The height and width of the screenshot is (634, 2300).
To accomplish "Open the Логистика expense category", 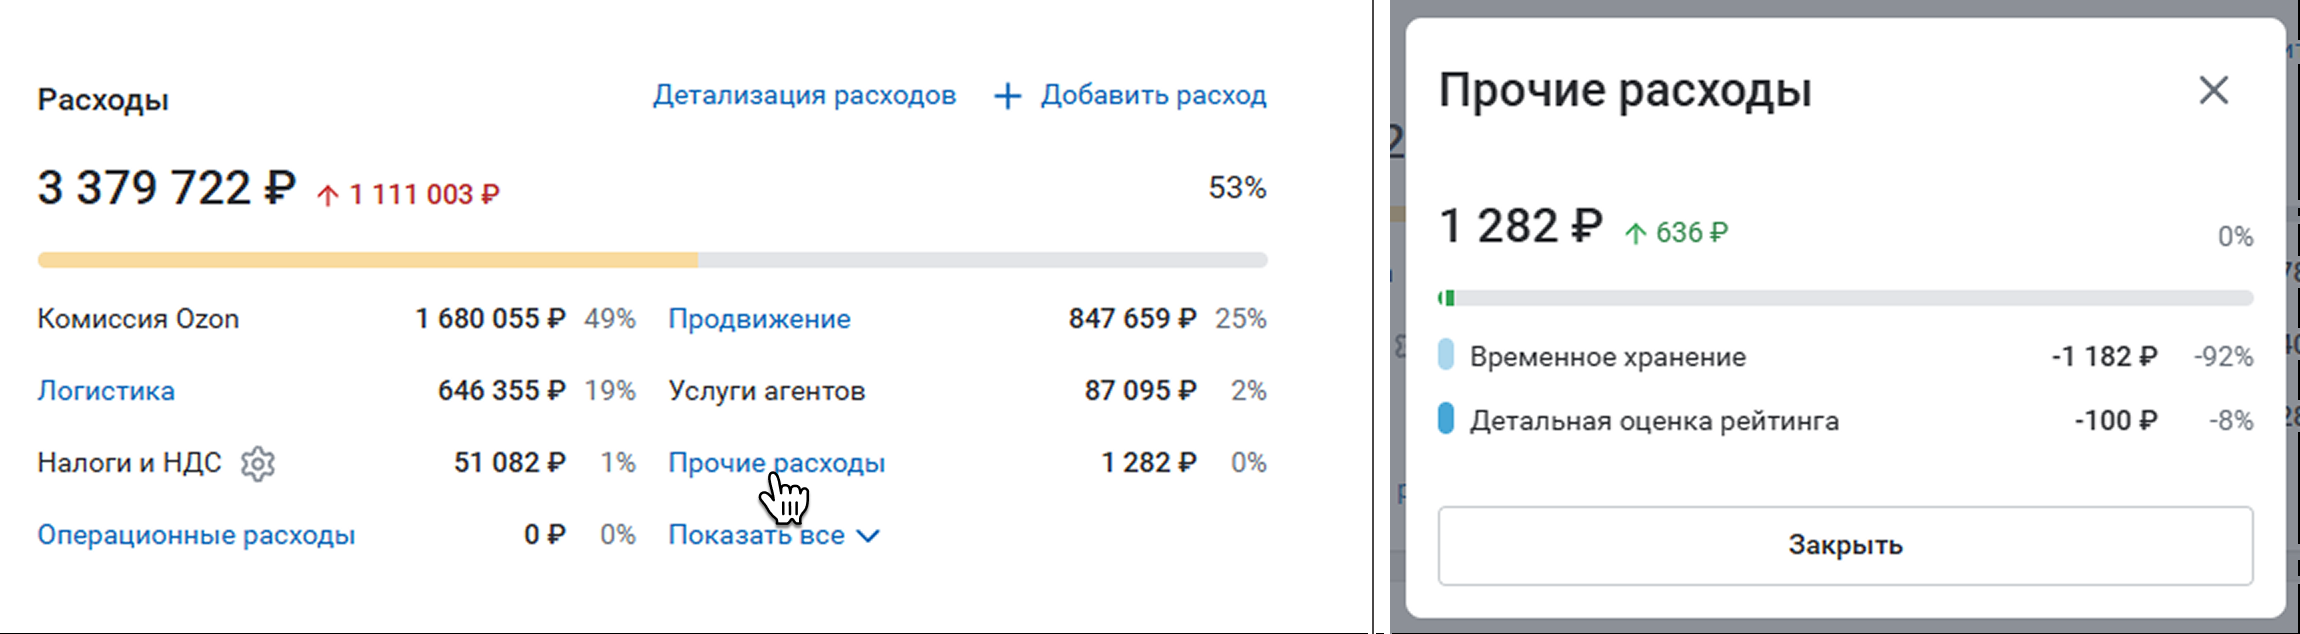I will [106, 391].
